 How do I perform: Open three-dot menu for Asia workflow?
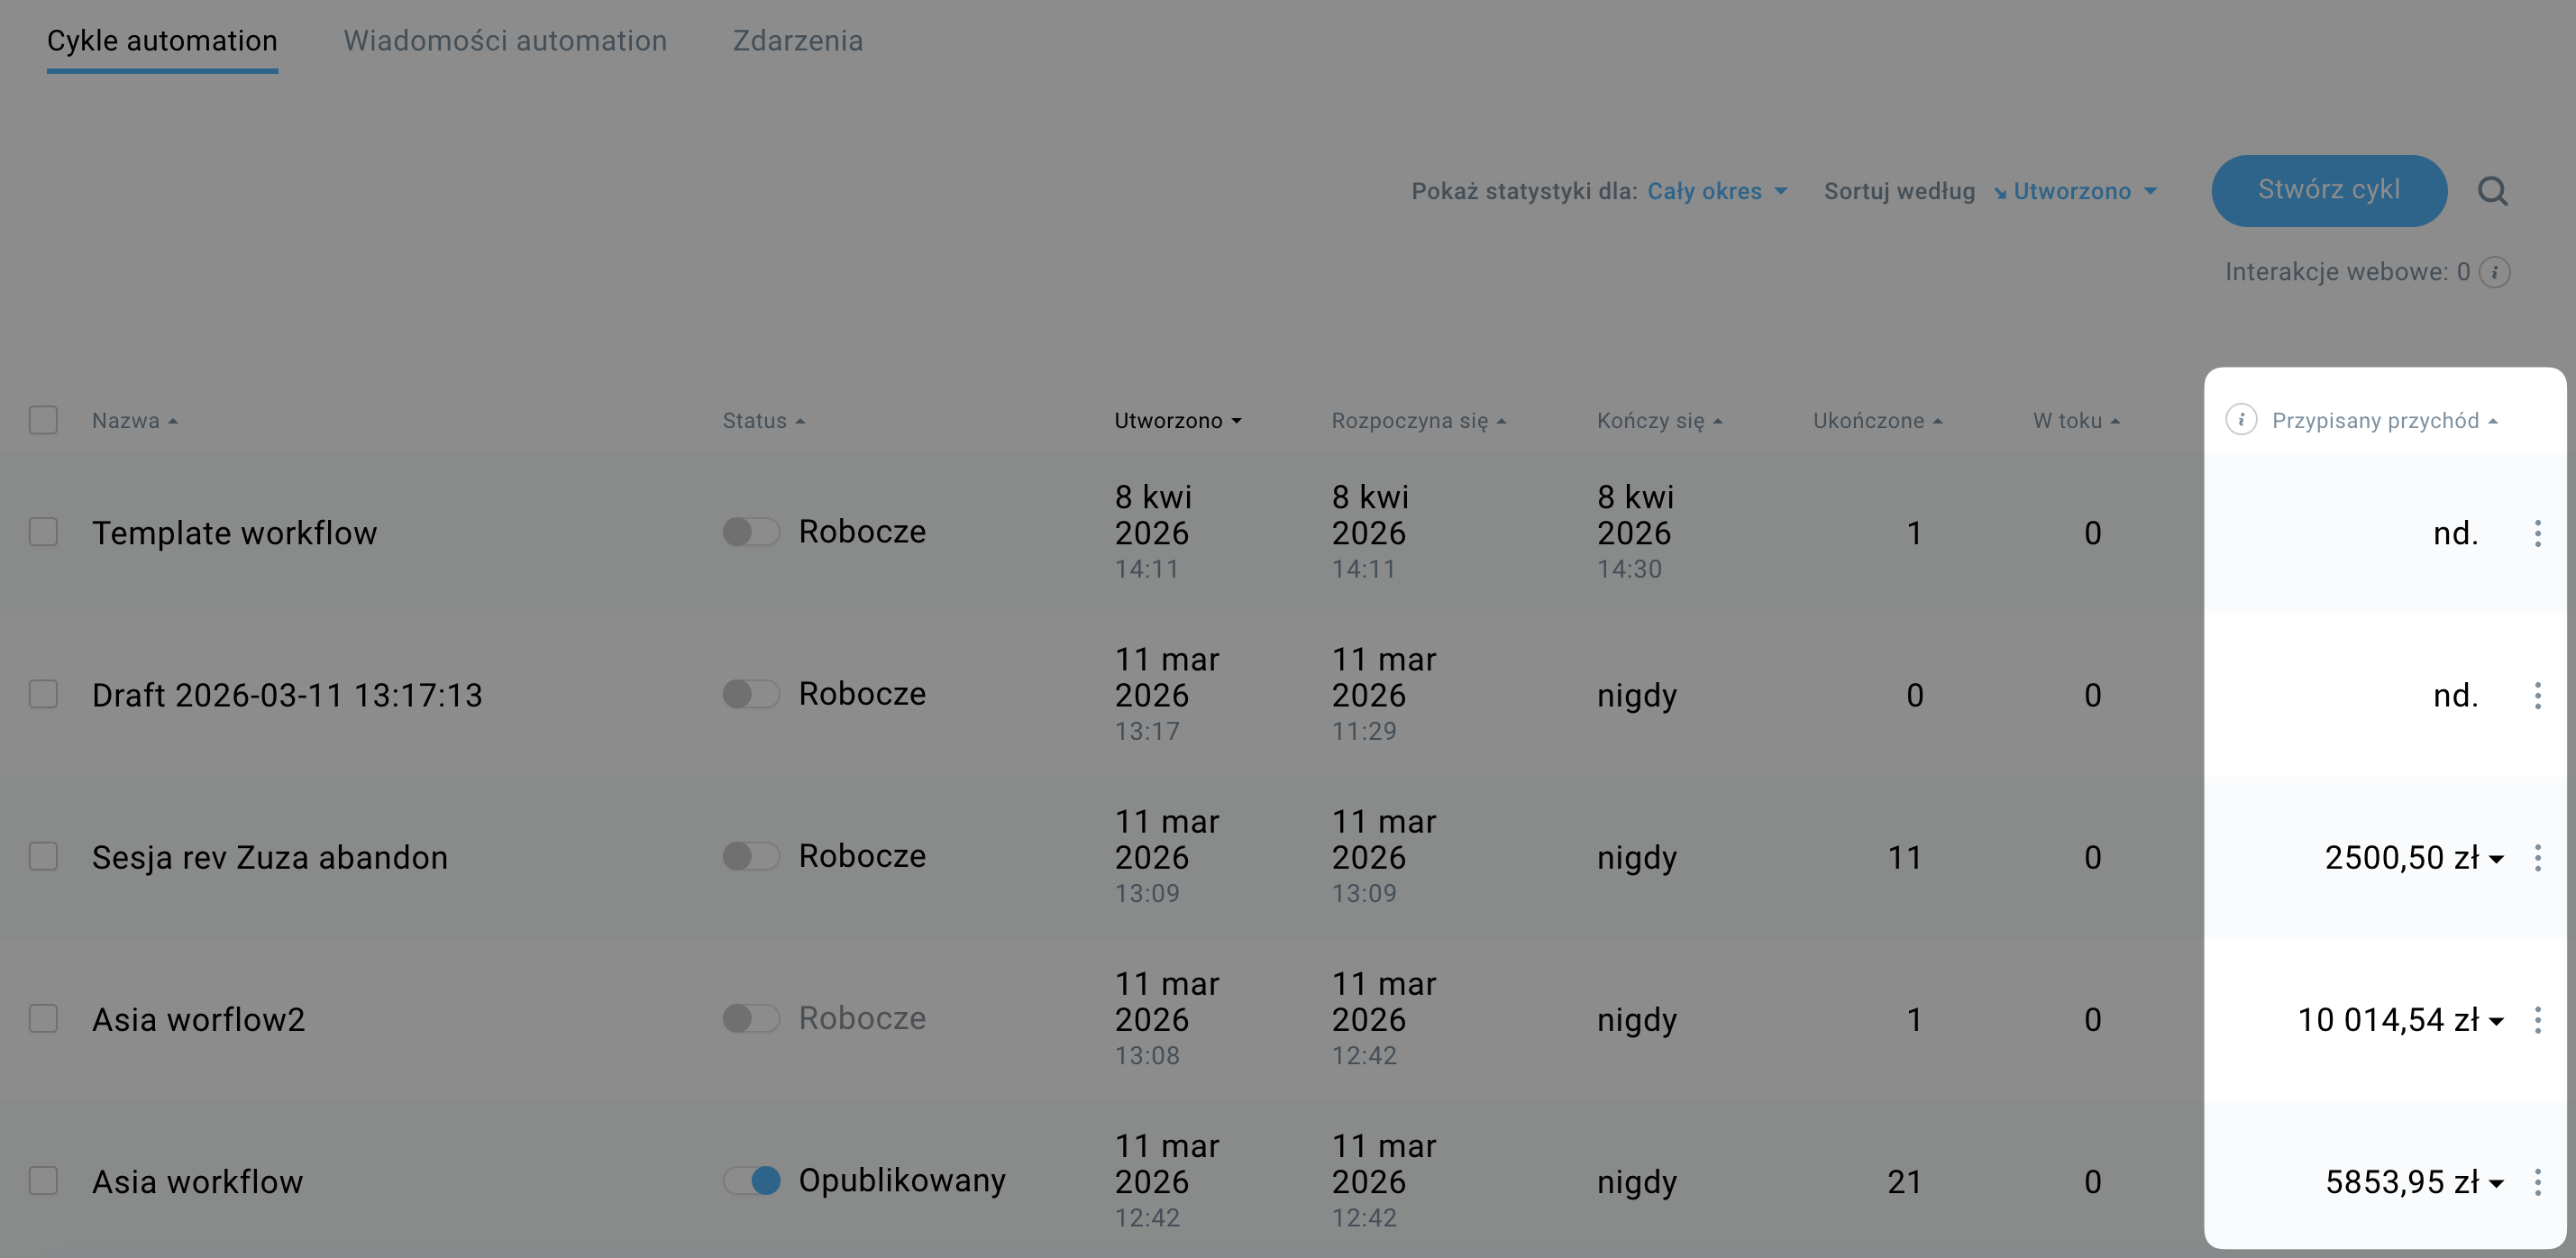[2537, 1182]
